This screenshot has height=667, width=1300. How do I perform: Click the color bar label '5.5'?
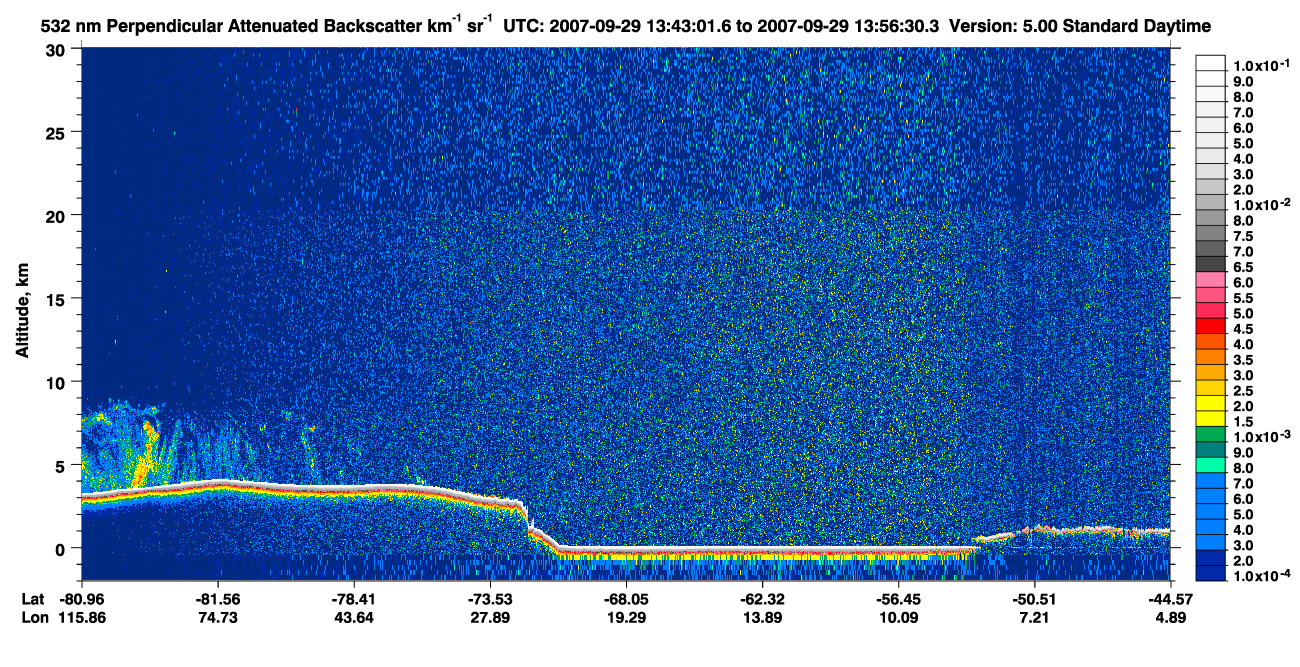(1243, 298)
